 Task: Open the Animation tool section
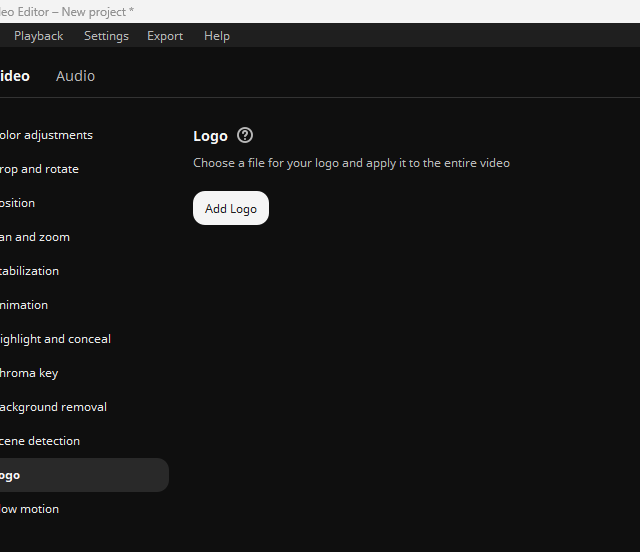tap(24, 305)
